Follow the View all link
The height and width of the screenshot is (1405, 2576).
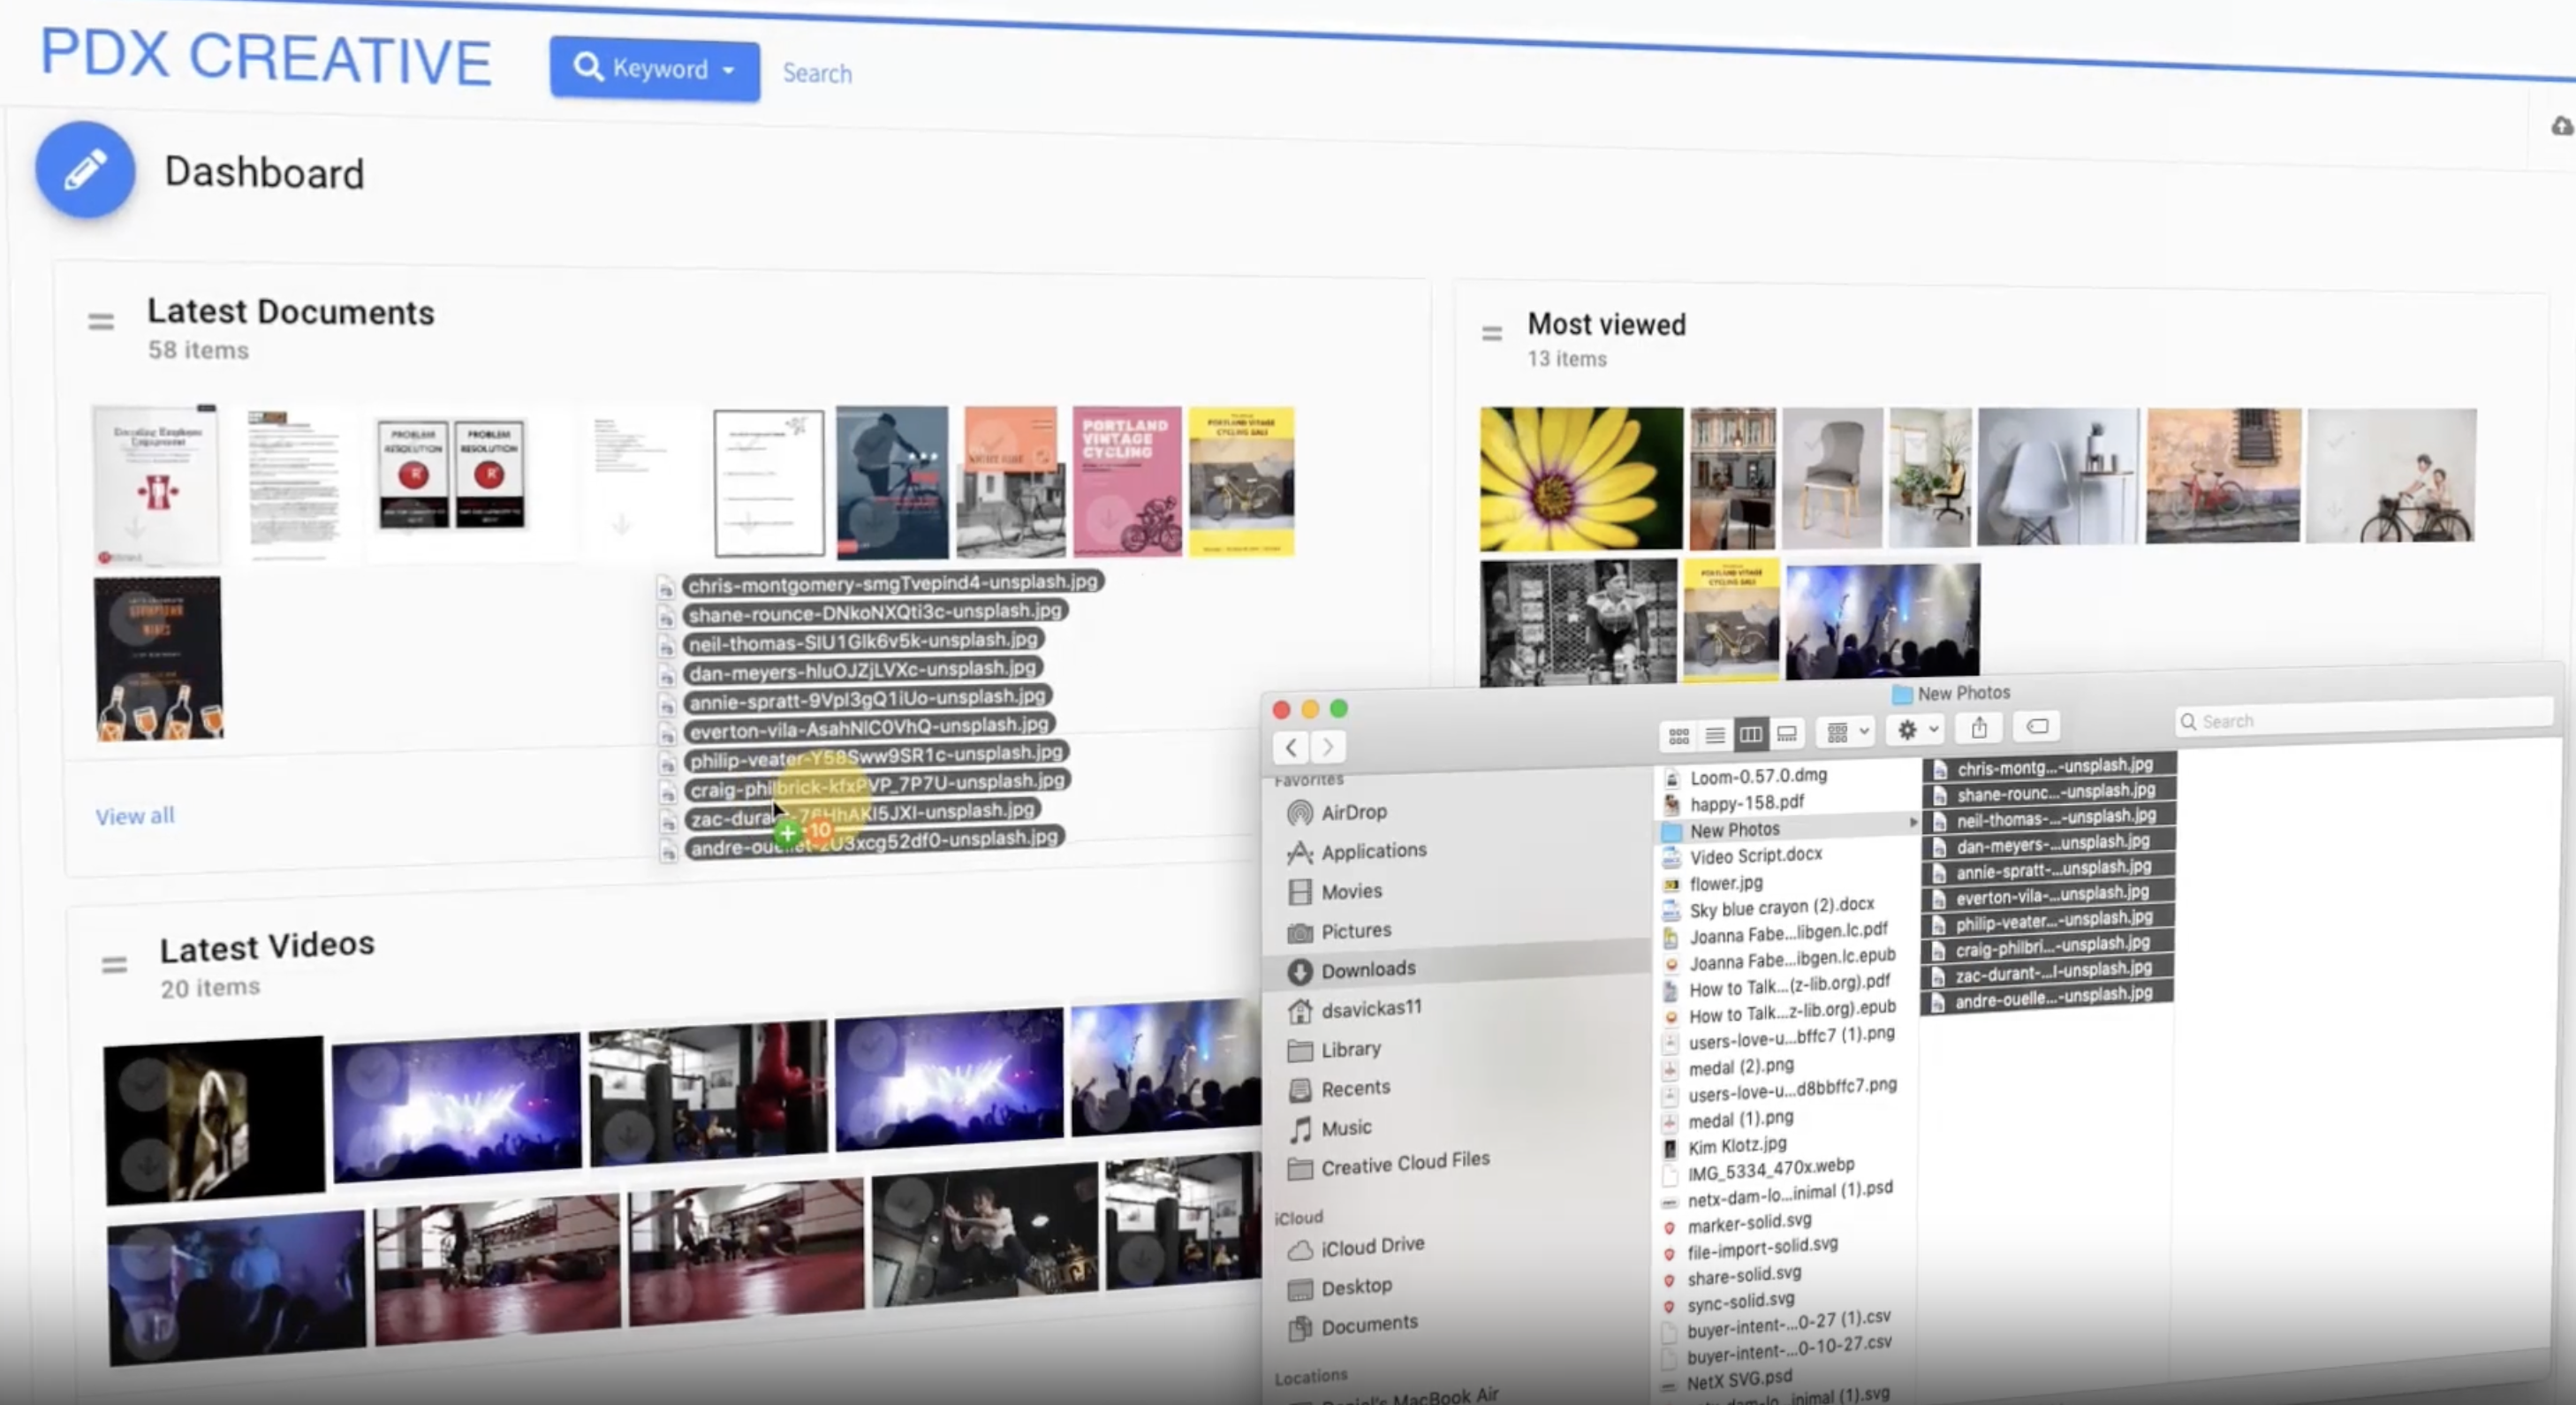point(135,816)
